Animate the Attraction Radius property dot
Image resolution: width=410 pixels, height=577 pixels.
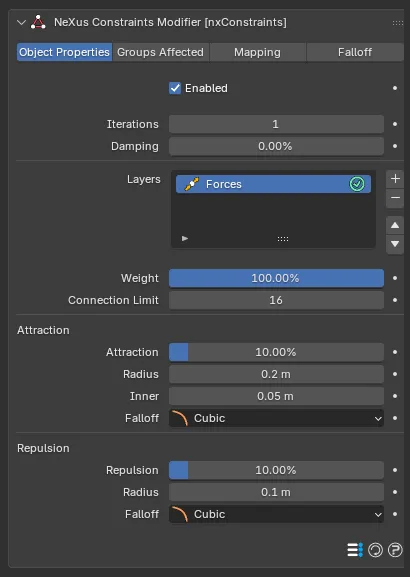click(x=395, y=374)
